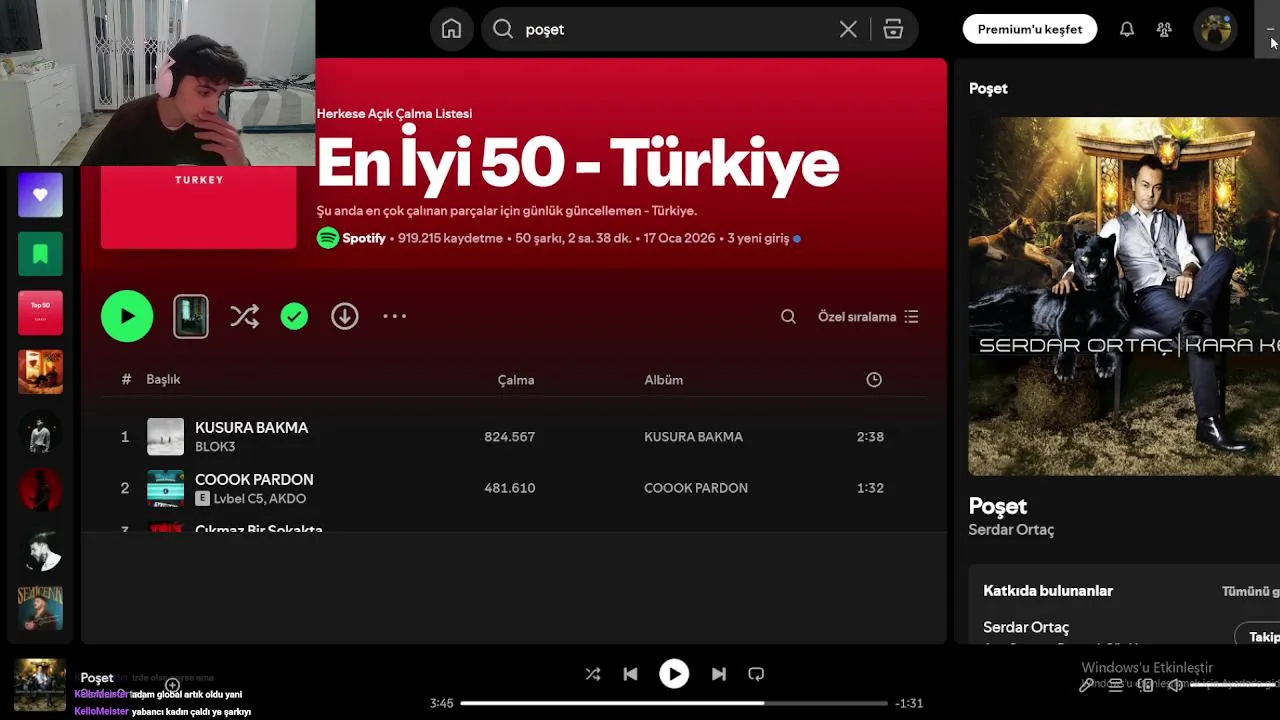
Task: Mute audio with the speaker icon
Action: click(x=1176, y=685)
